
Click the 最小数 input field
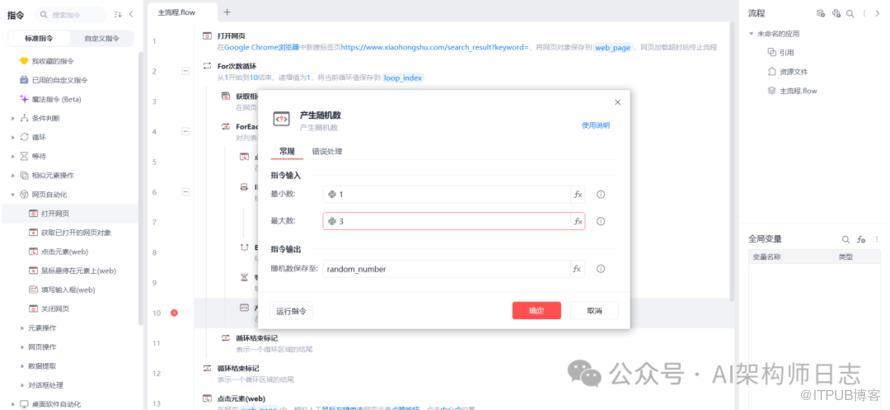tap(447, 194)
